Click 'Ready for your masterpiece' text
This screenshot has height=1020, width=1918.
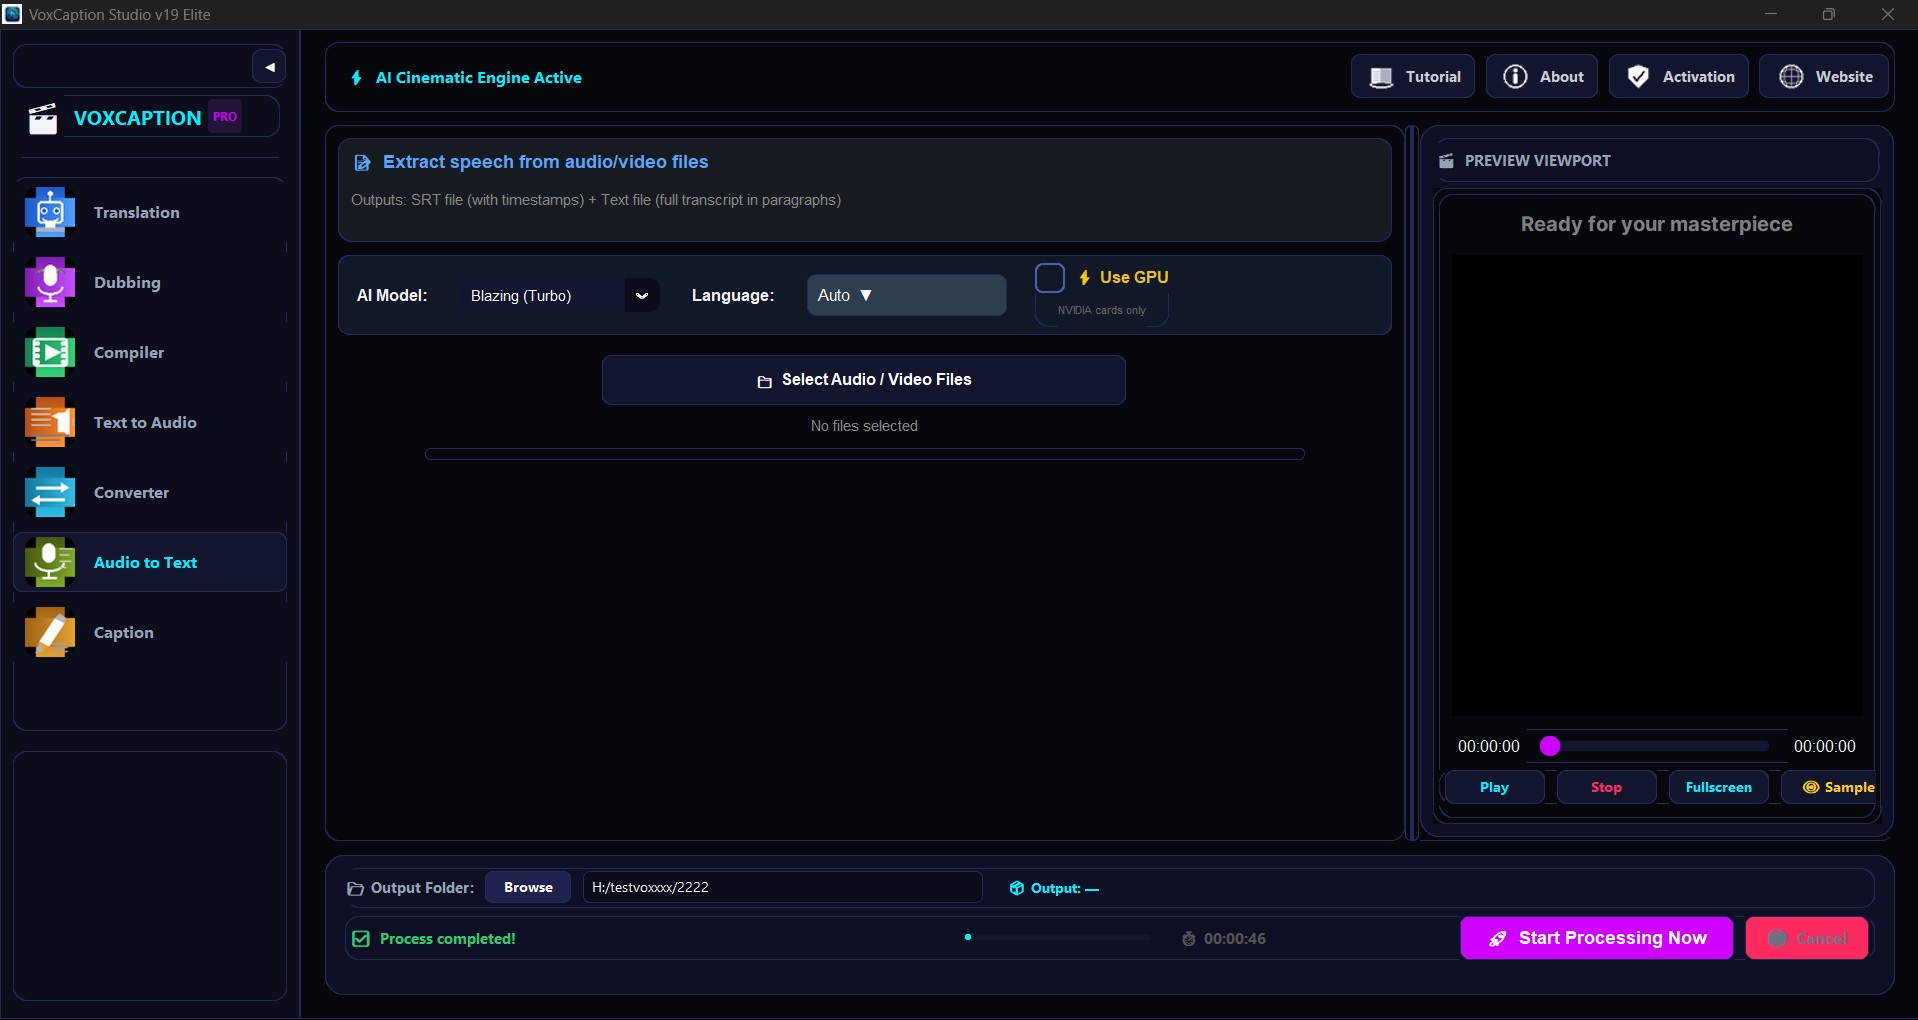pos(1657,224)
